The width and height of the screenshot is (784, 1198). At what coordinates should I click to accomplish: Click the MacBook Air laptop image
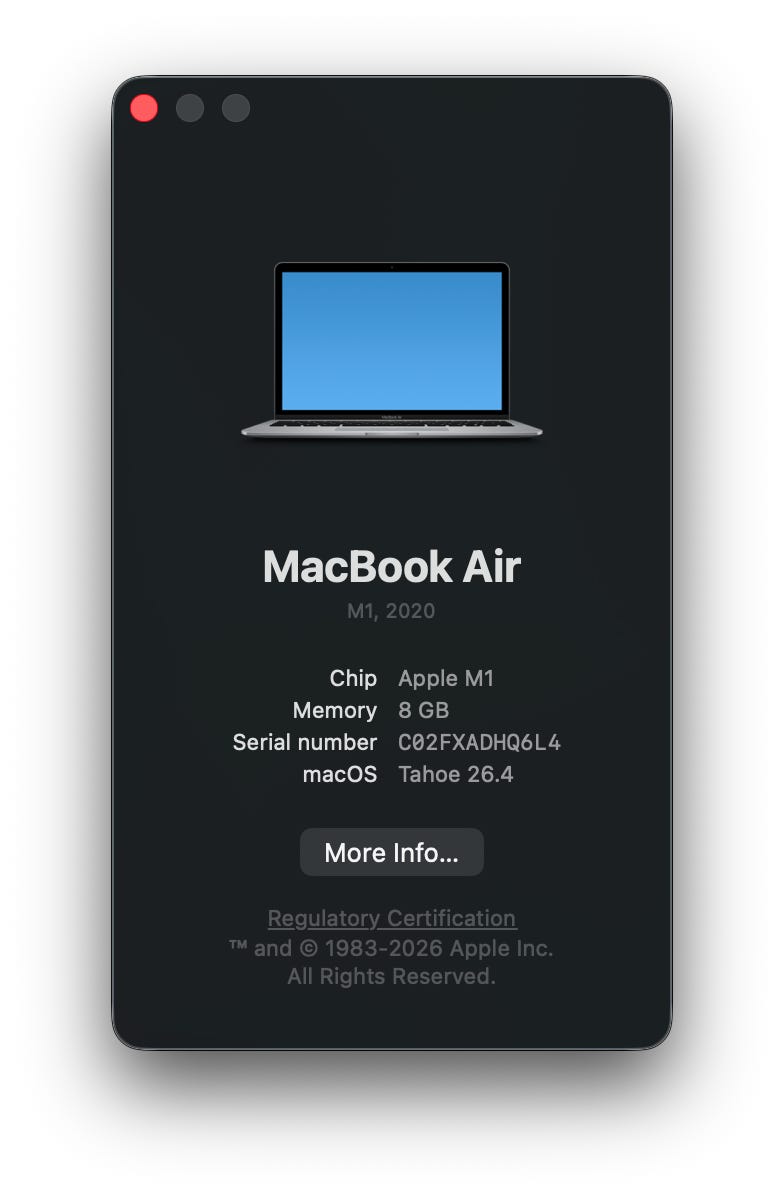pos(391,351)
